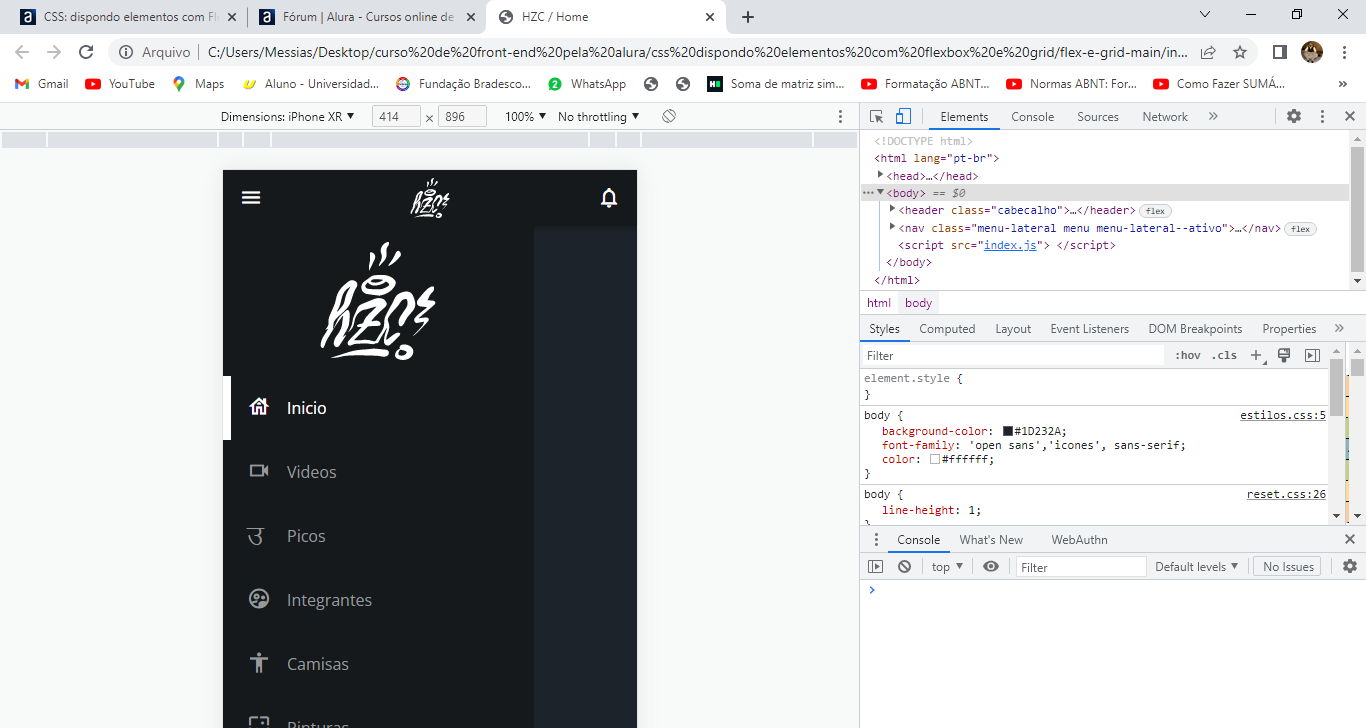Expand the head element in DOM tree
Image resolution: width=1366 pixels, height=728 pixels.
click(x=880, y=175)
